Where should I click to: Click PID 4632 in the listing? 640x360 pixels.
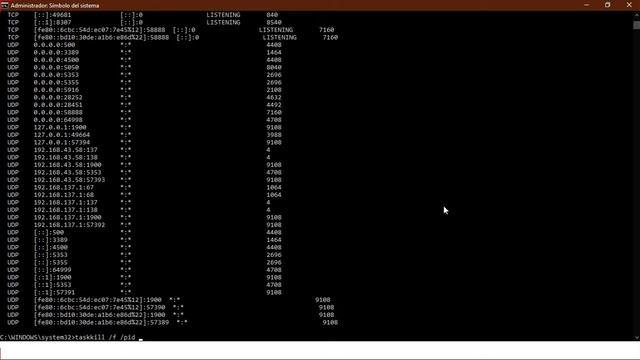(274, 97)
